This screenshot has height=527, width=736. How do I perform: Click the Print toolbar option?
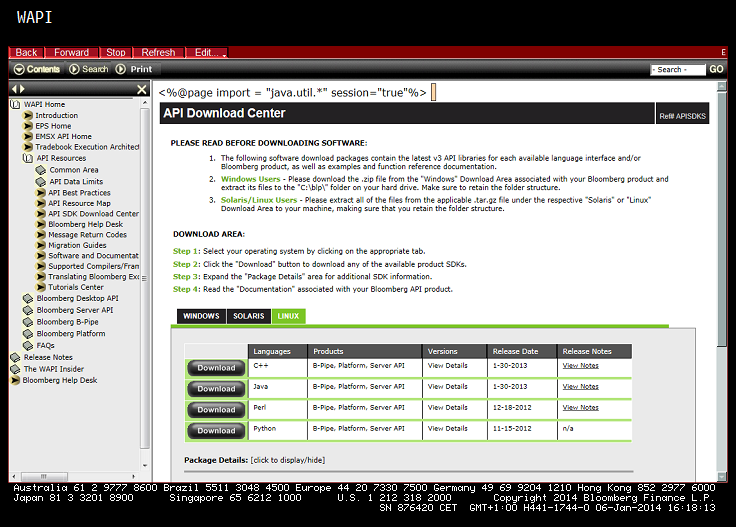[x=134, y=69]
